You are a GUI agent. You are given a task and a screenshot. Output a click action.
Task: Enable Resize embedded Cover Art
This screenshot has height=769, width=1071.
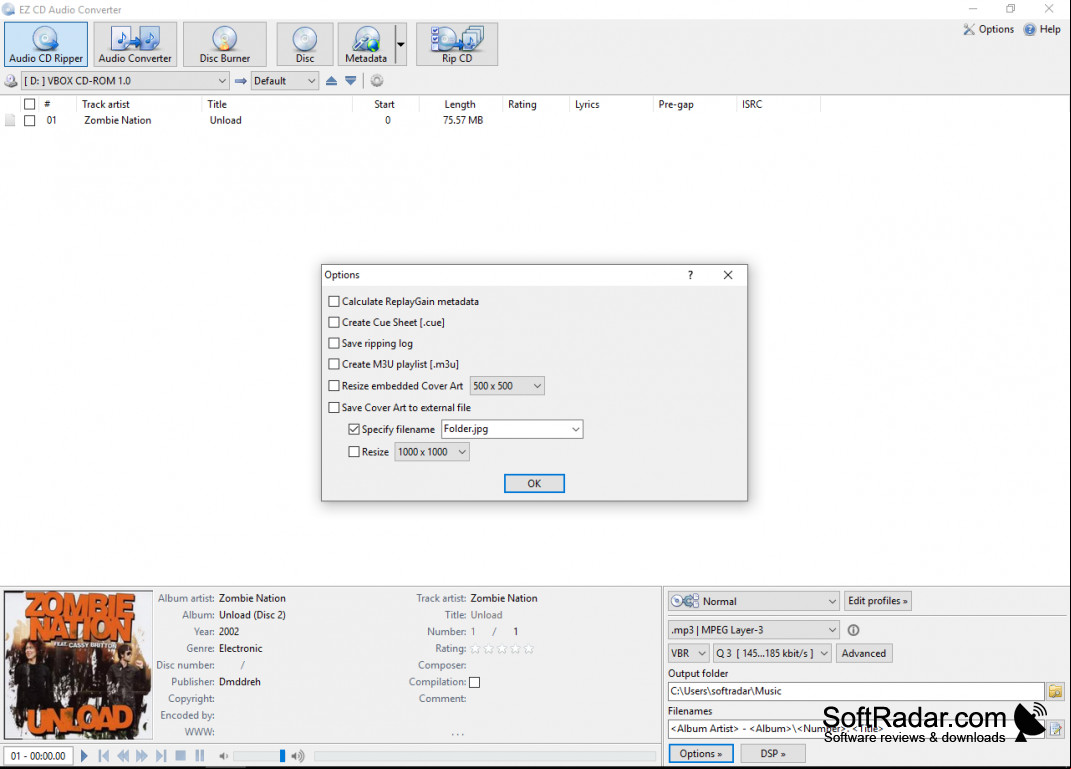(x=334, y=386)
